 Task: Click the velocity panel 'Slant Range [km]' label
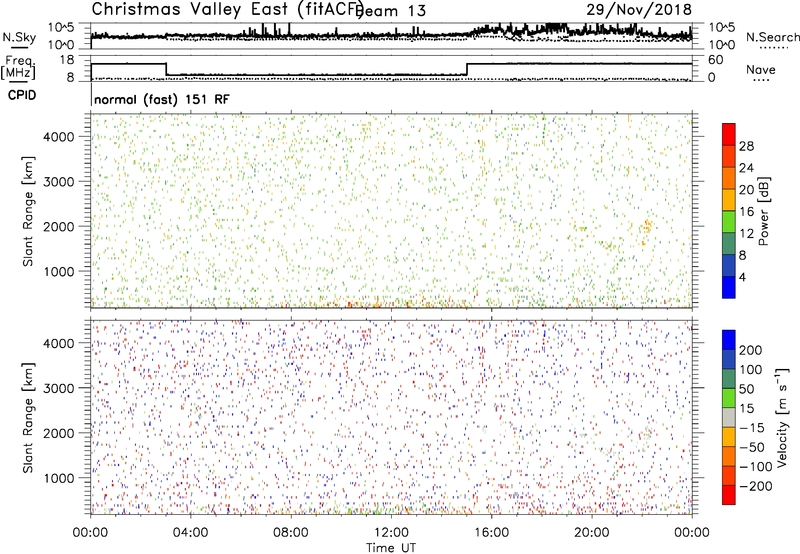tap(28, 418)
